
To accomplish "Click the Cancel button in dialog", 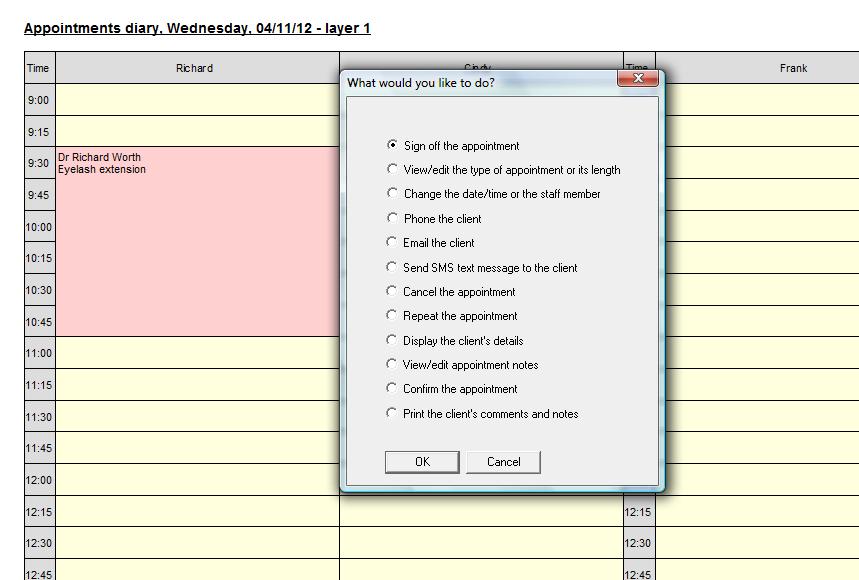I will (503, 462).
